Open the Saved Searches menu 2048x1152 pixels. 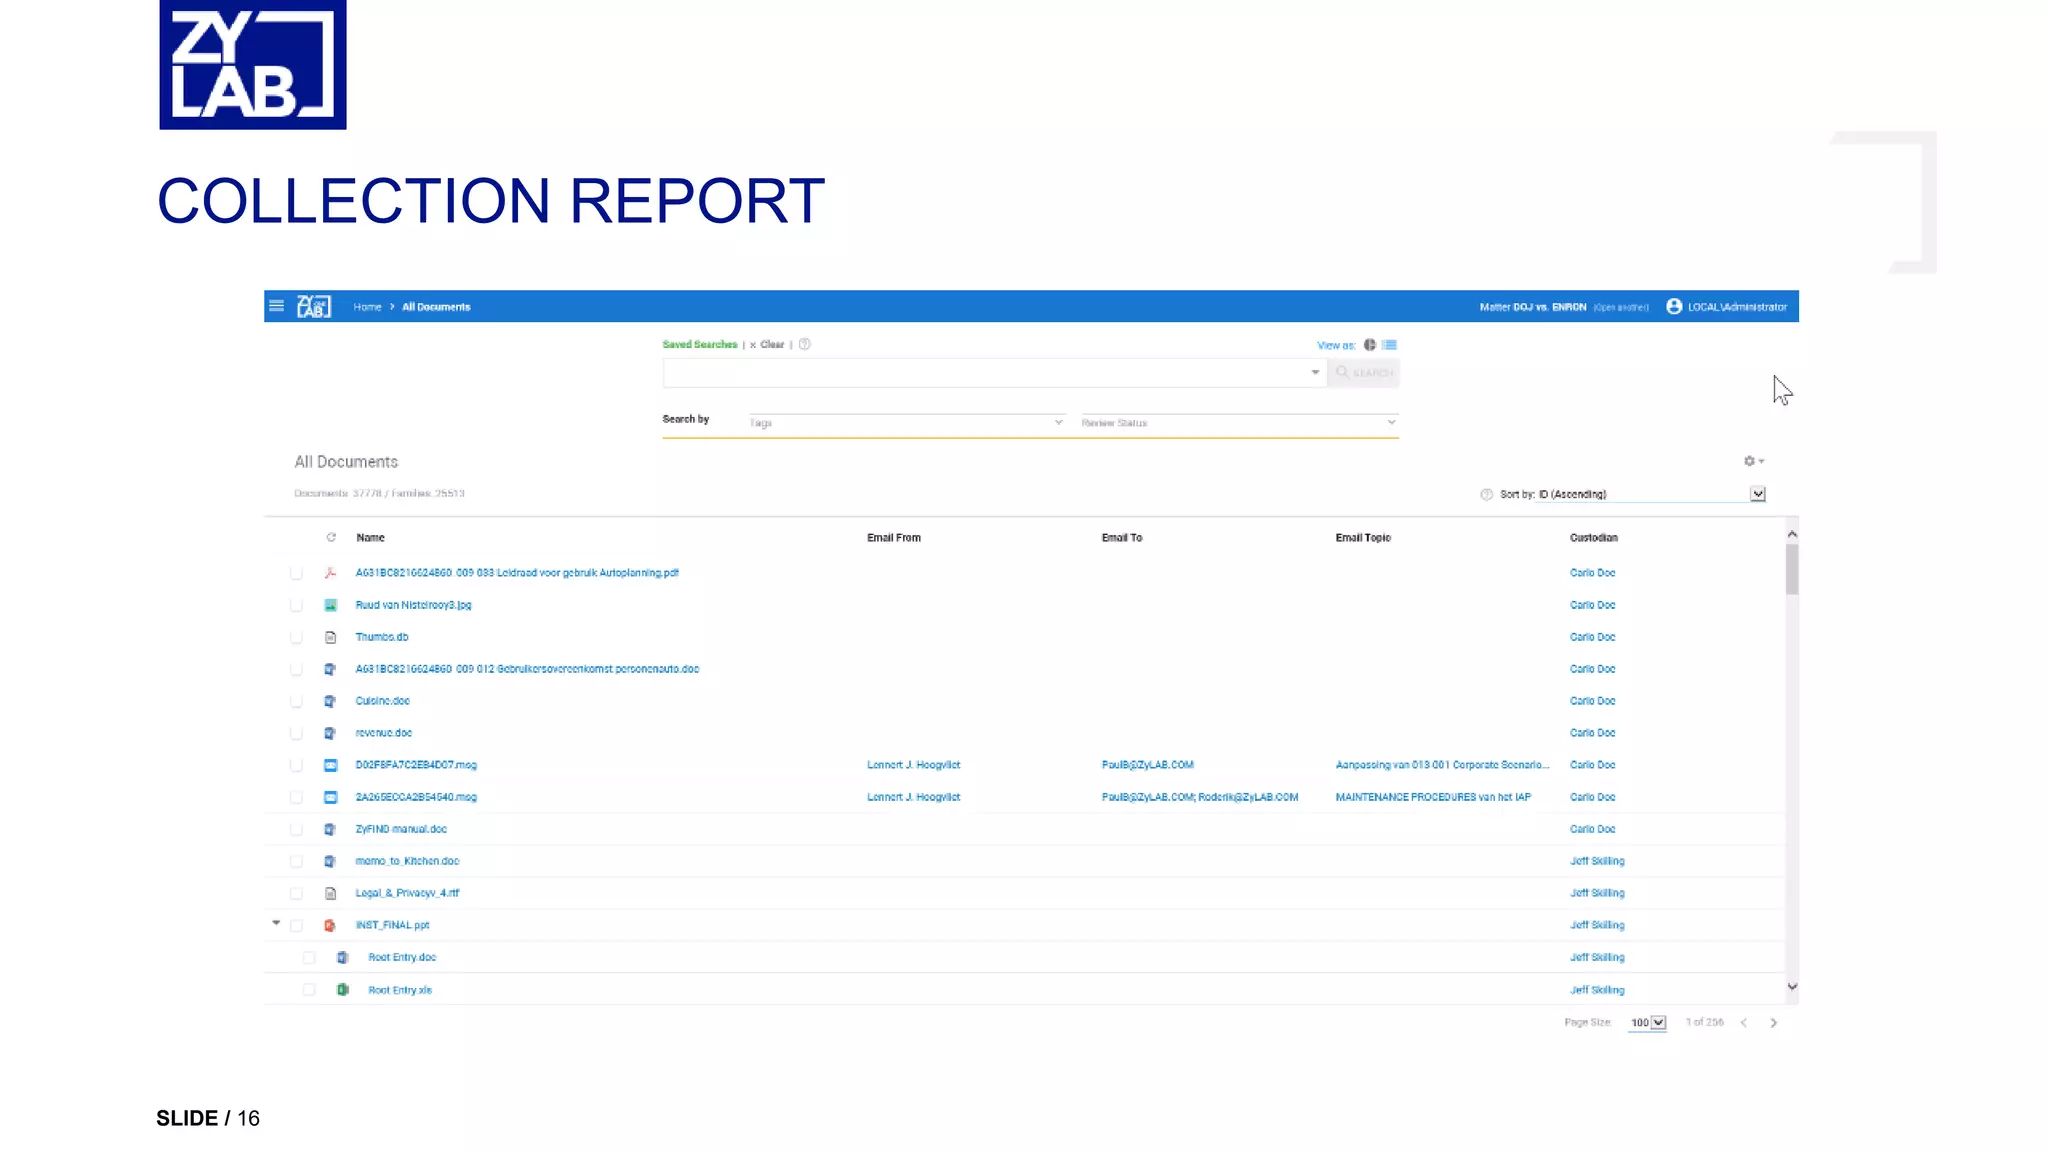(x=699, y=345)
